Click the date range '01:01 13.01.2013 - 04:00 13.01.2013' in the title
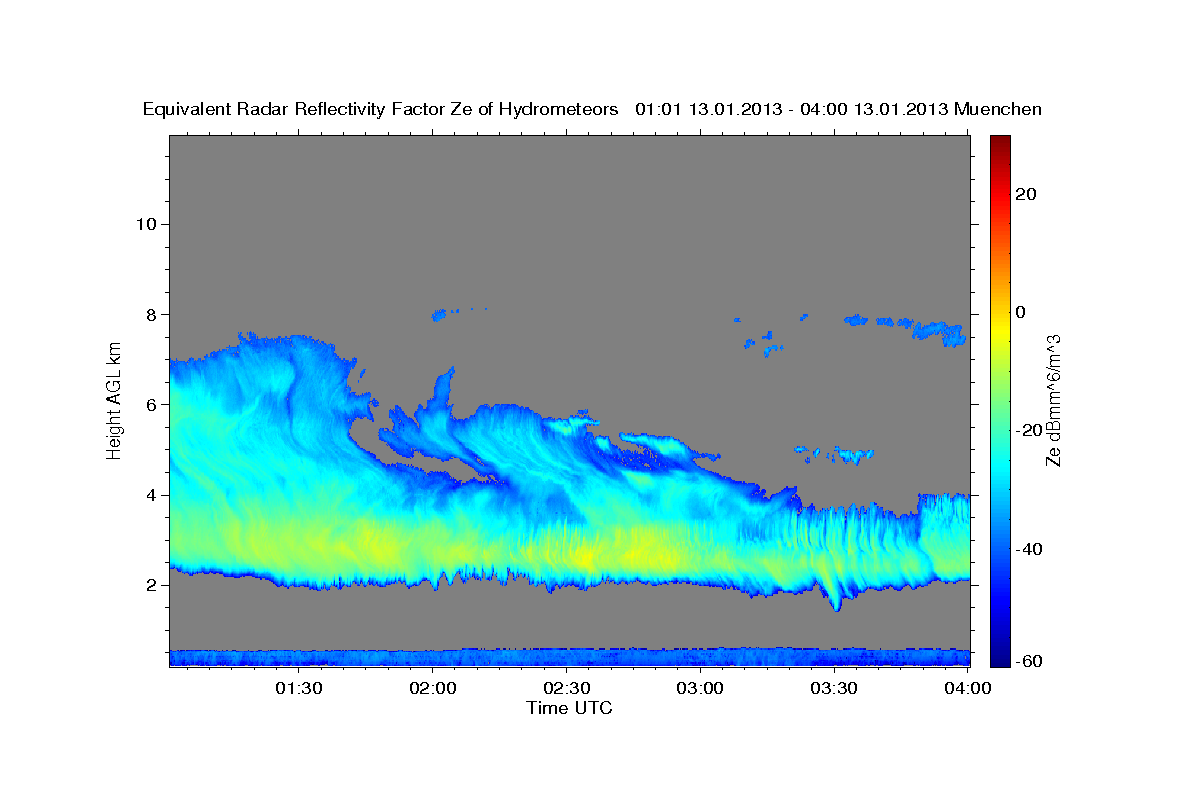The height and width of the screenshot is (800, 1200). point(792,110)
